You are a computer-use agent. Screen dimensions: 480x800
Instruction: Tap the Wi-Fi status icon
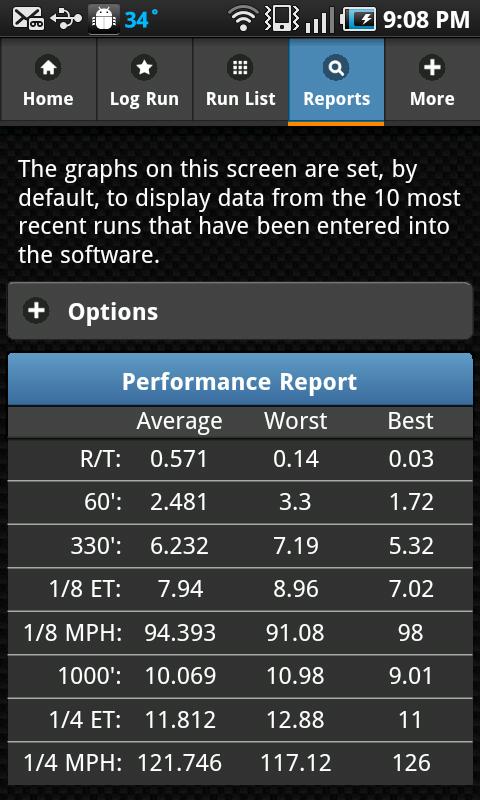[x=243, y=19]
